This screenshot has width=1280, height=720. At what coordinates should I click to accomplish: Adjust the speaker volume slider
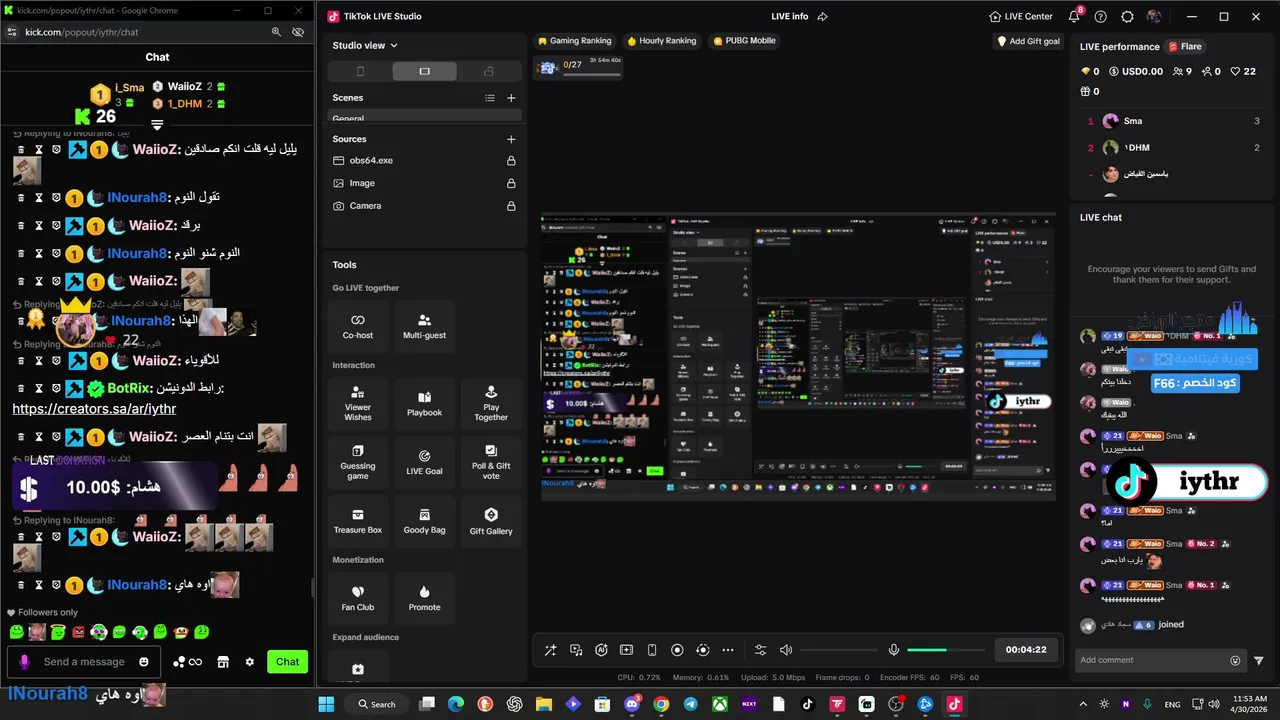click(x=838, y=650)
